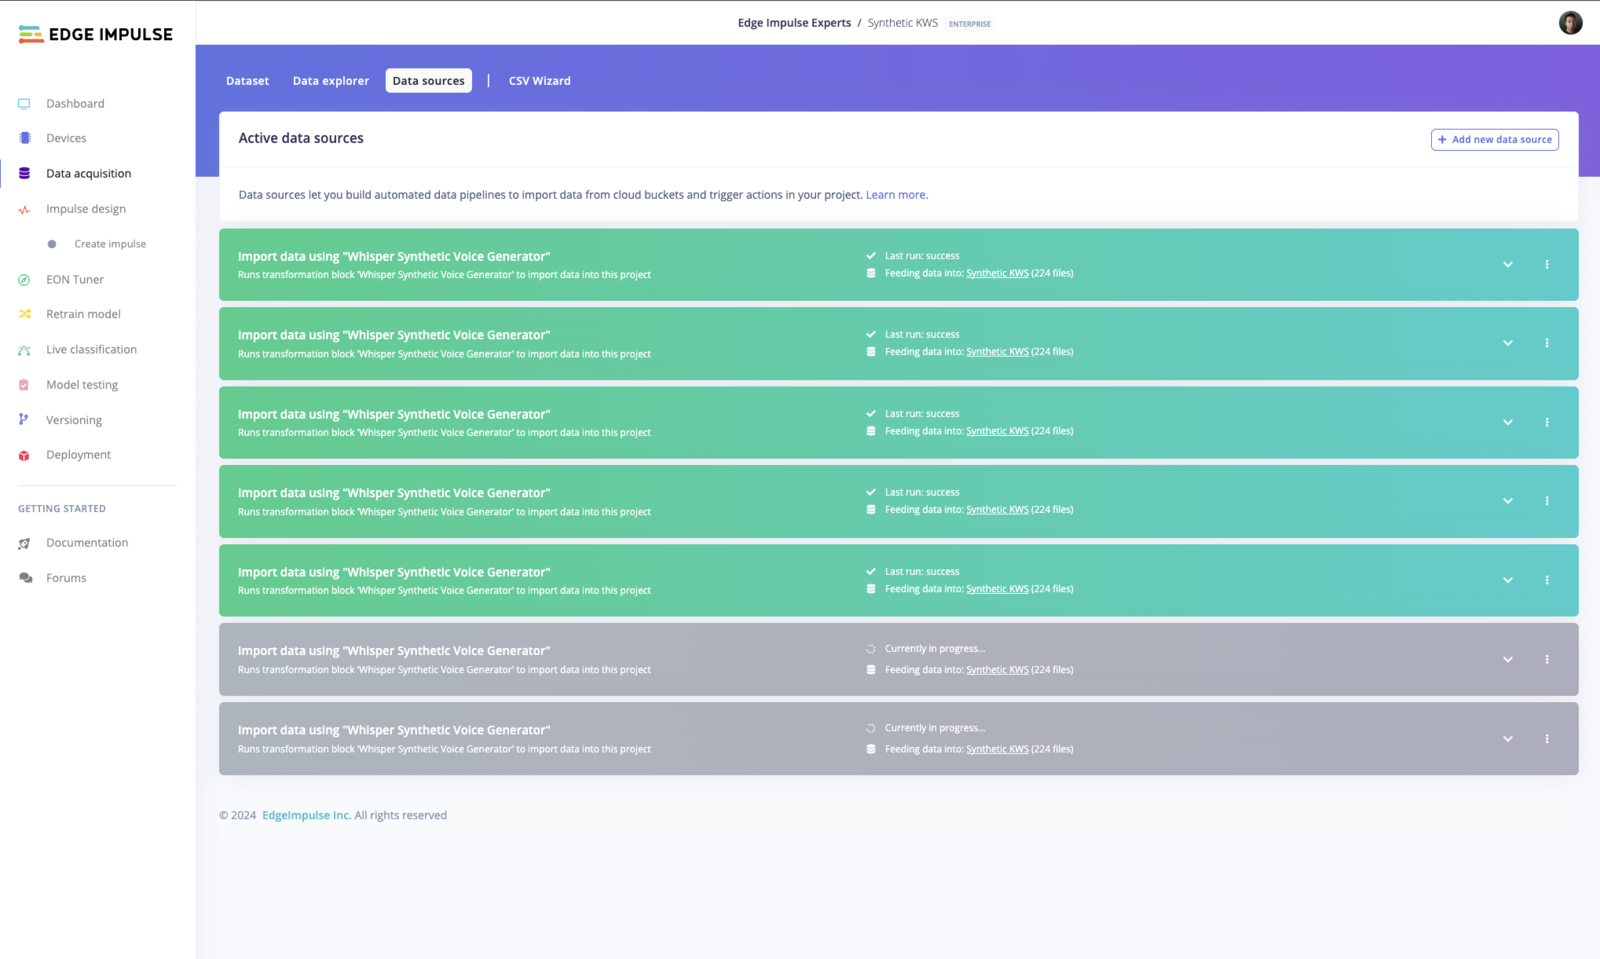Open Synthetic KWS link in first row
This screenshot has width=1600, height=959.
[x=997, y=273]
